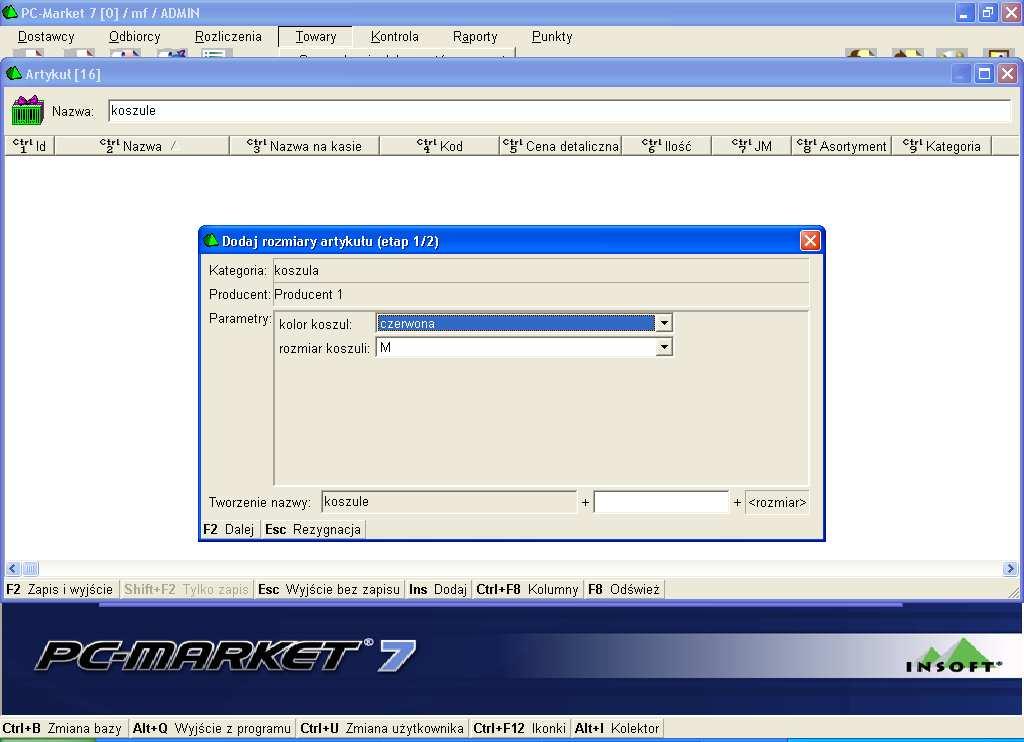Sort by the Kod column header
The image size is (1024, 742).
440,146
